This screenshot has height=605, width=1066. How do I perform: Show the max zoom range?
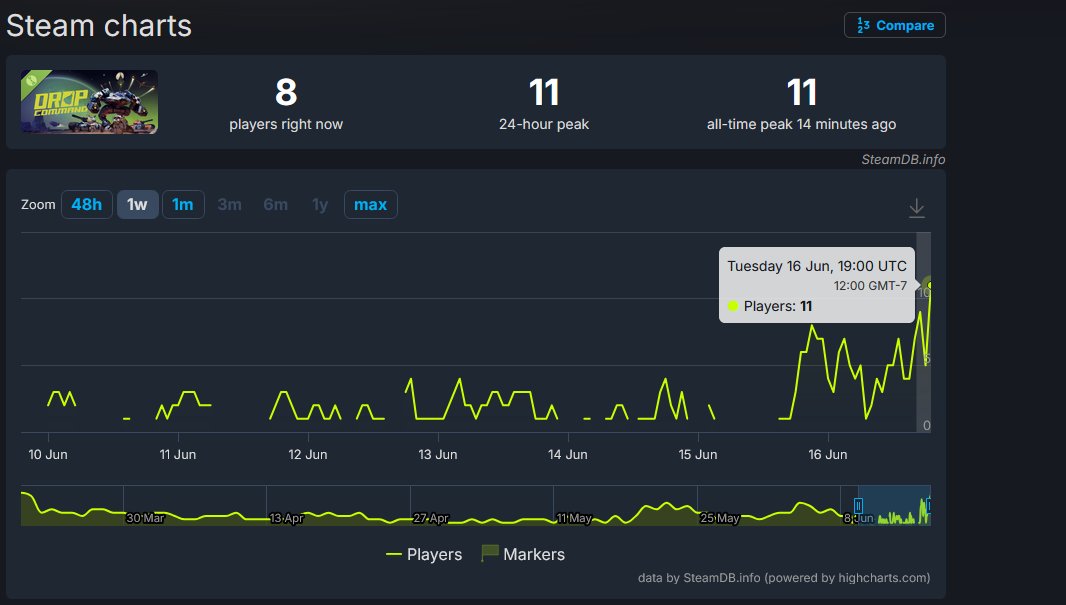pos(371,205)
